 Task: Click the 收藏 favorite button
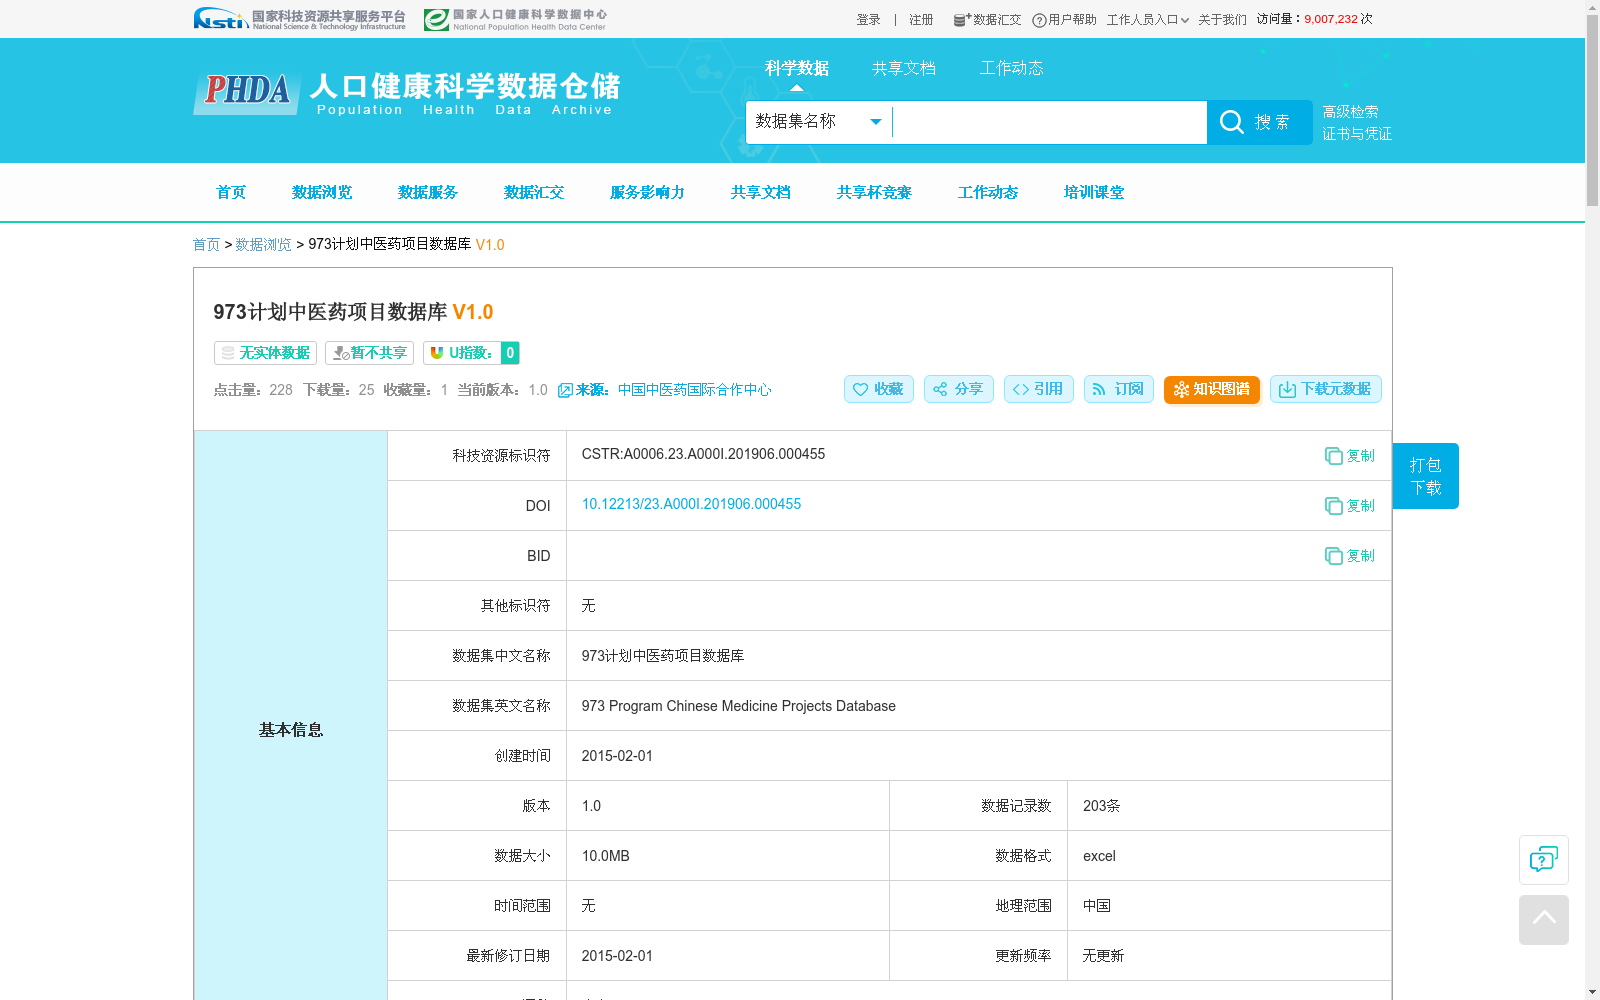[879, 389]
